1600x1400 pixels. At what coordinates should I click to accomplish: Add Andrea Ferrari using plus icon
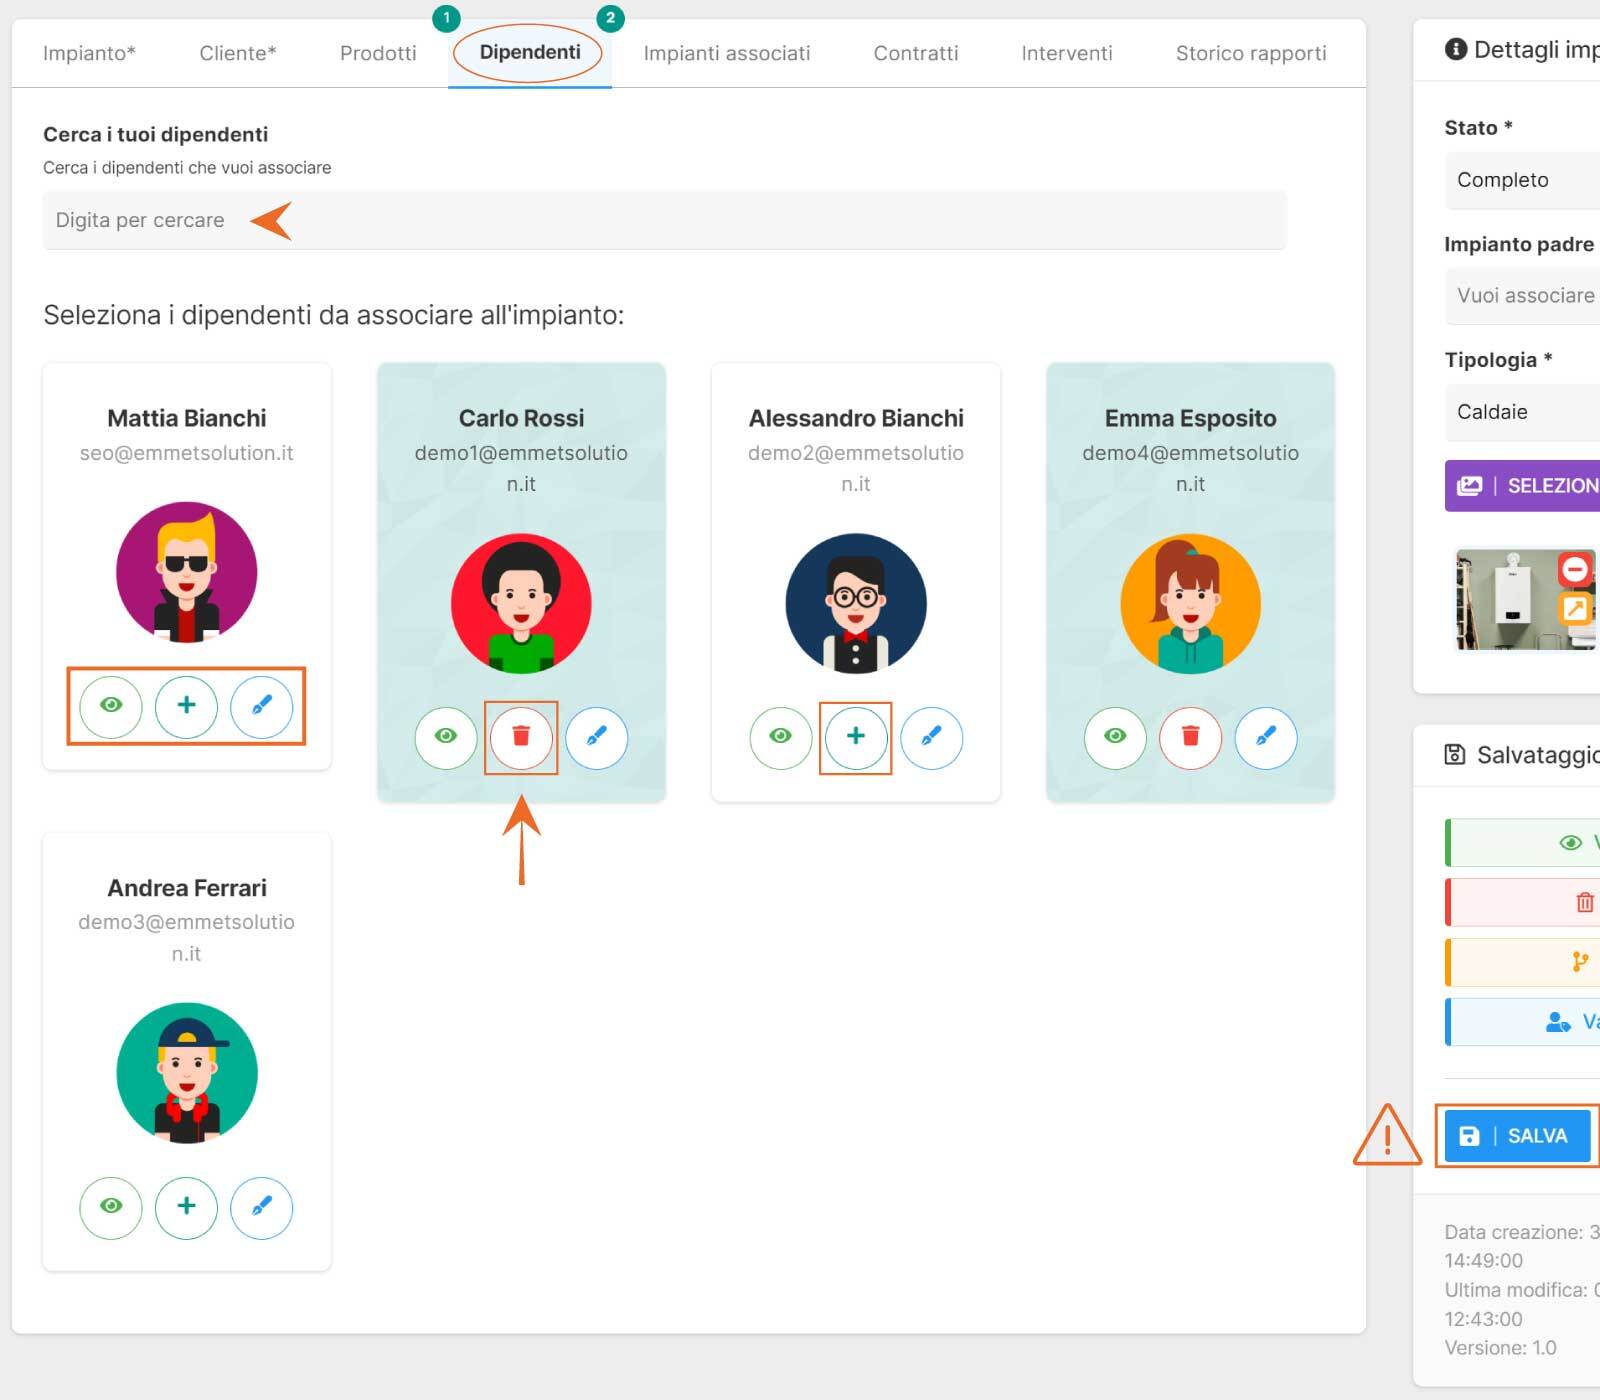[x=186, y=1207]
